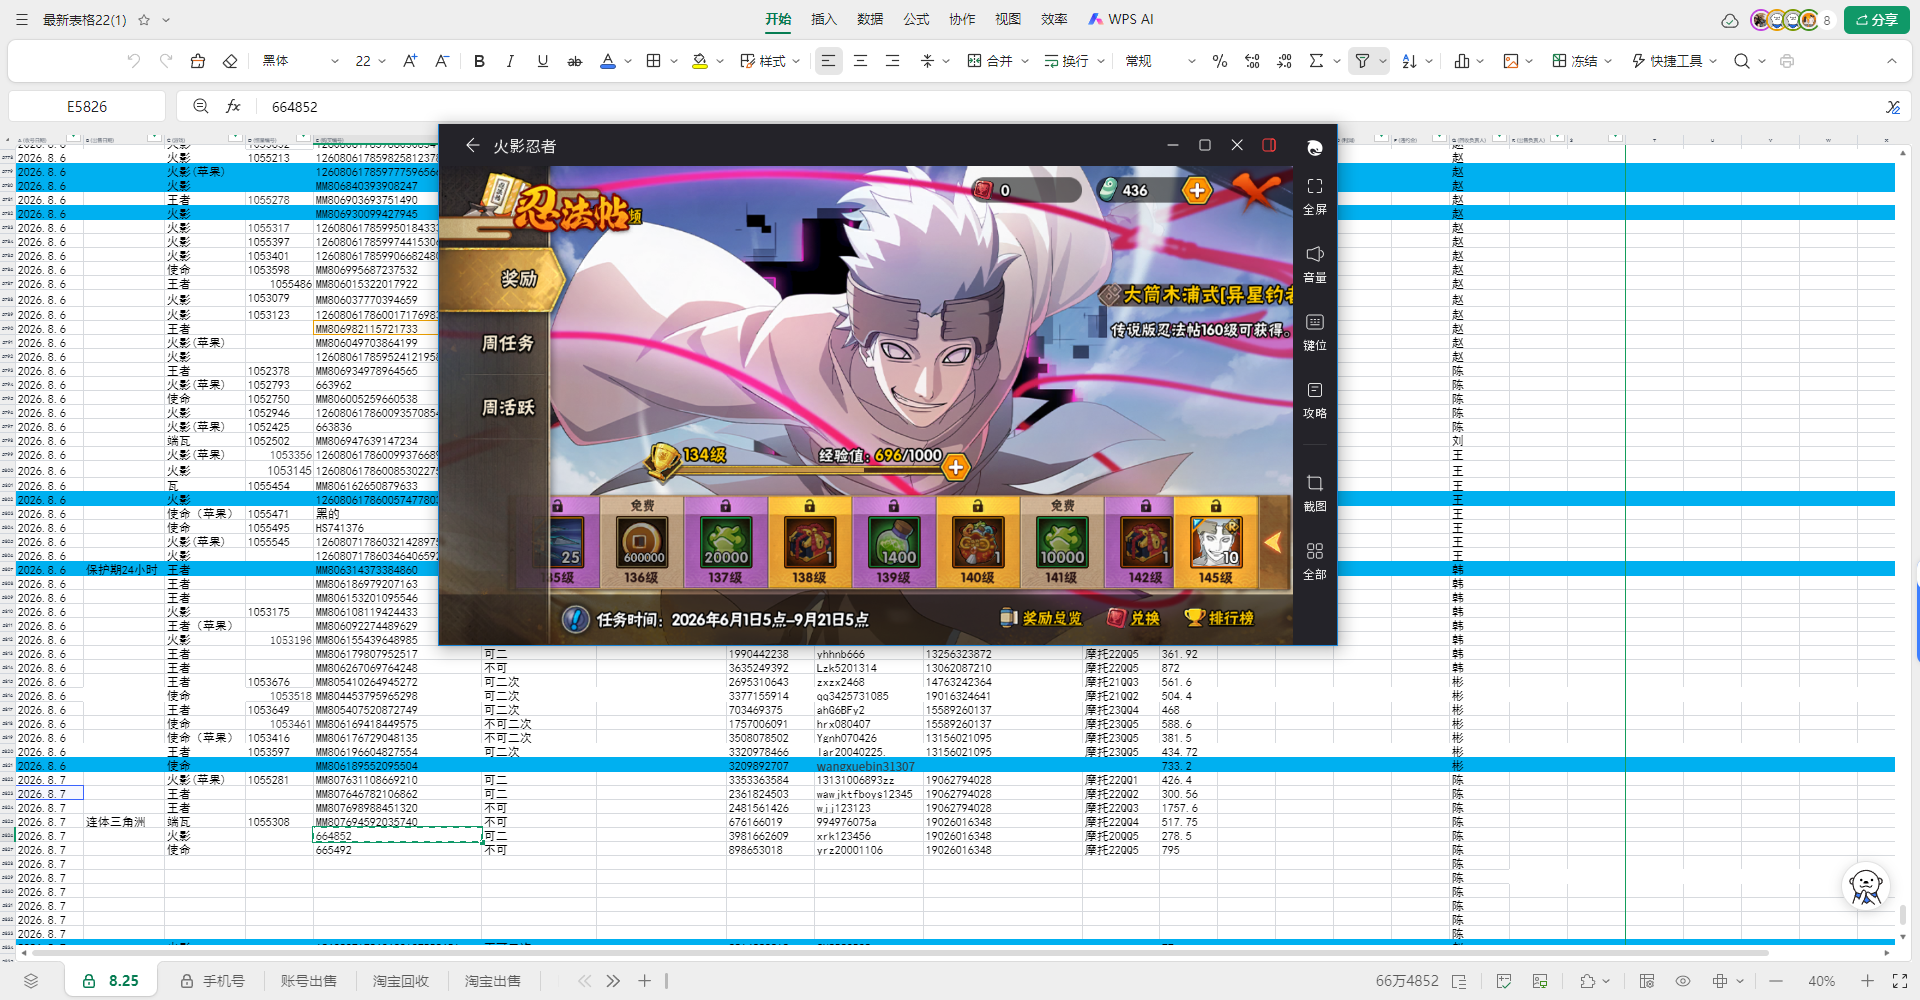This screenshot has width=1920, height=1000.
Task: Open the font color dropdown arrow
Action: [628, 61]
